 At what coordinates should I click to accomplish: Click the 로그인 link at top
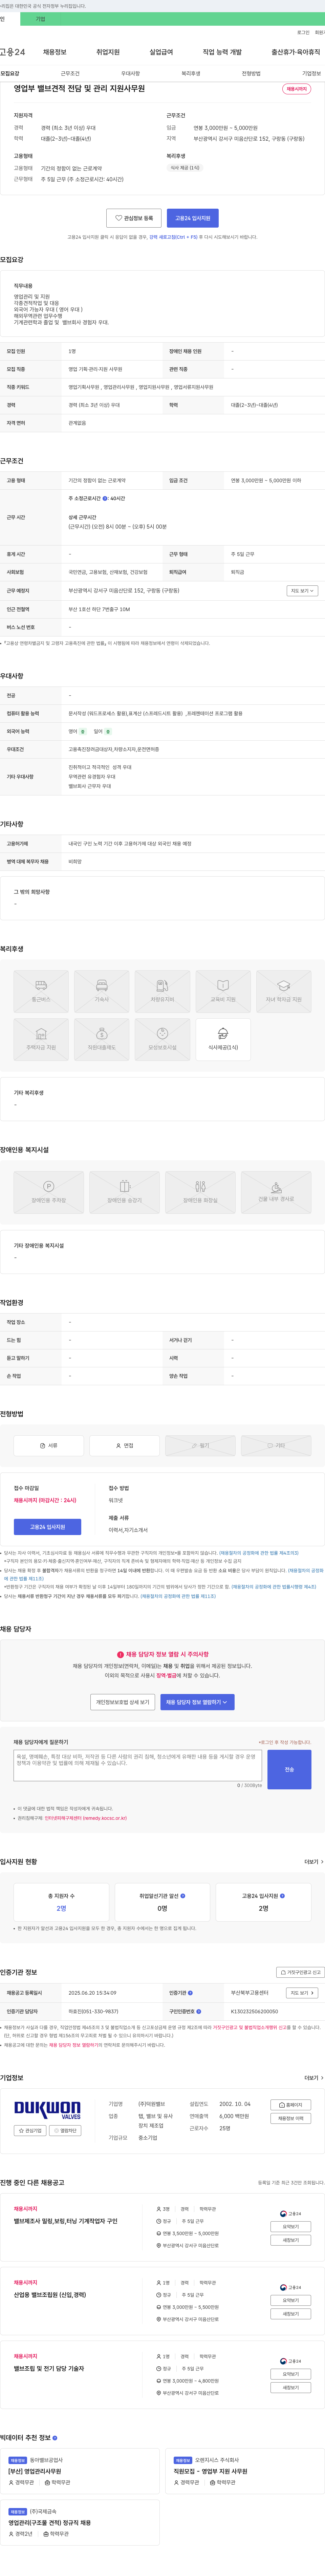pos(303,32)
